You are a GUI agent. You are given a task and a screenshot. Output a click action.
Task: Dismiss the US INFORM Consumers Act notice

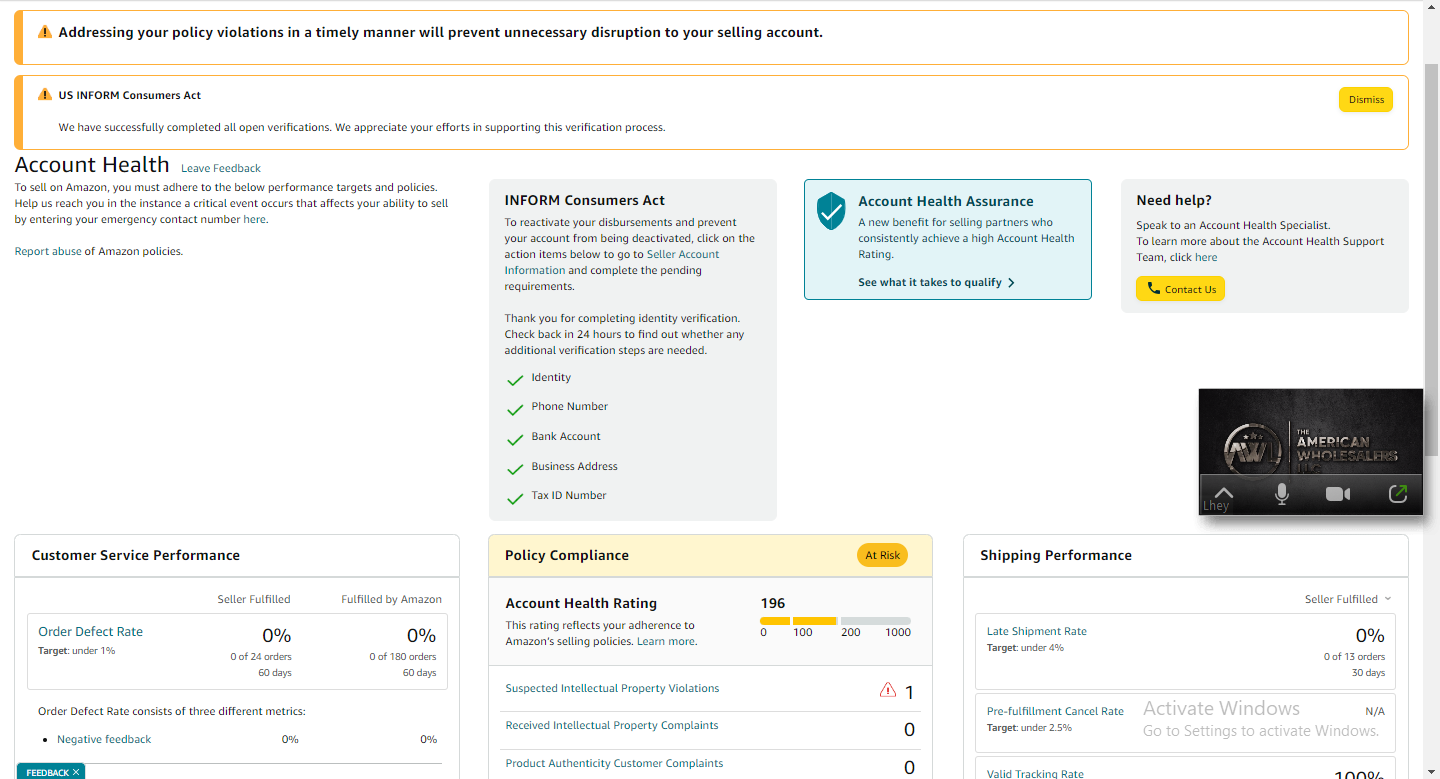(1366, 99)
